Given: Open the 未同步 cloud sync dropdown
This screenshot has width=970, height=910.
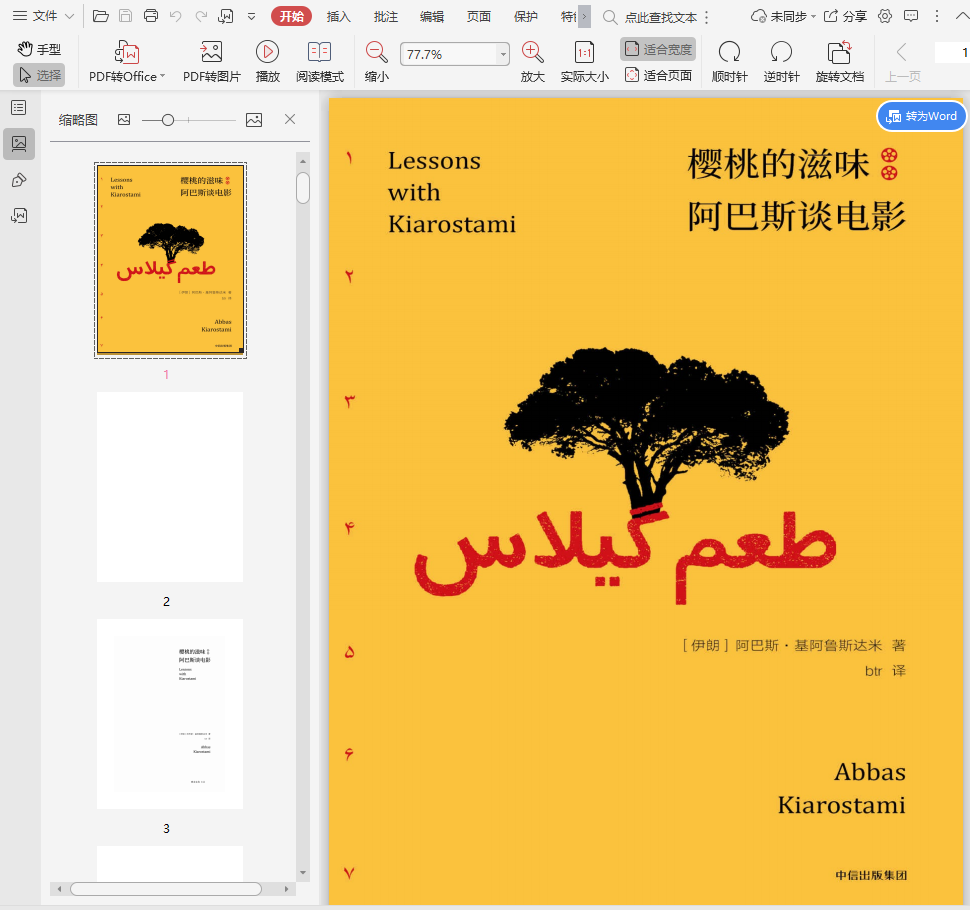Looking at the screenshot, I should [x=783, y=17].
